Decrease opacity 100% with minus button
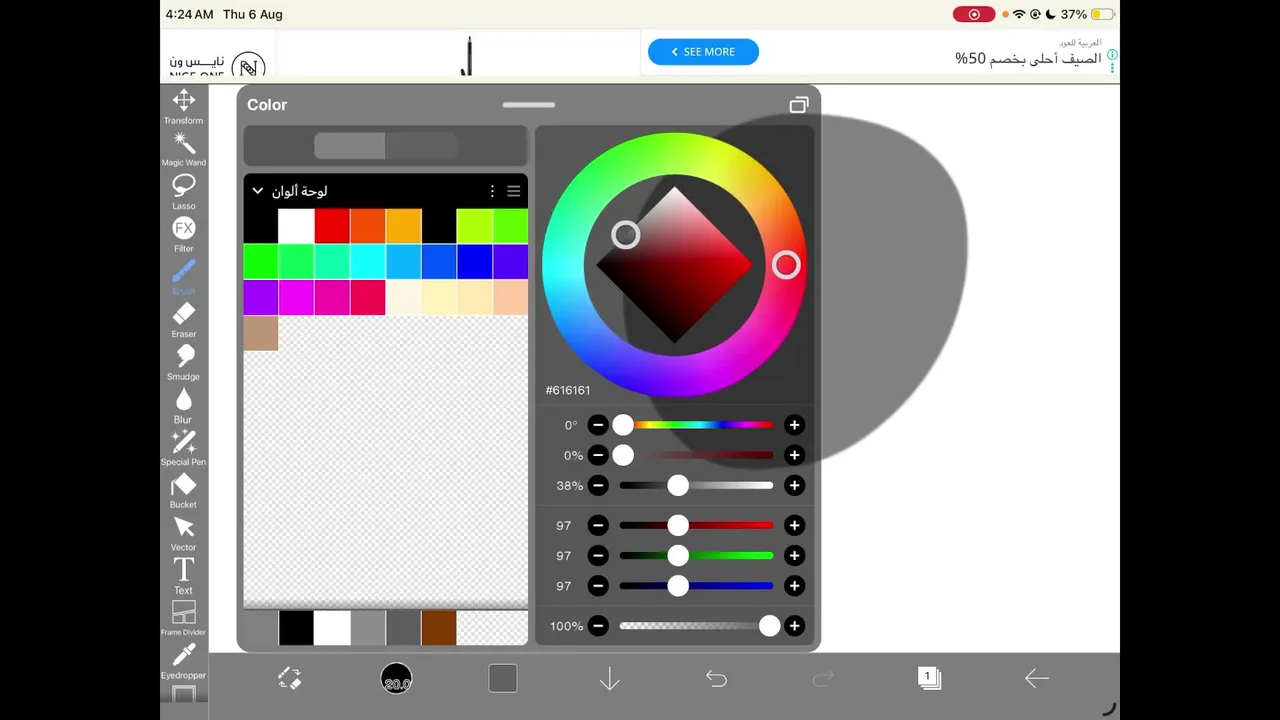Viewport: 1280px width, 720px height. tap(598, 626)
